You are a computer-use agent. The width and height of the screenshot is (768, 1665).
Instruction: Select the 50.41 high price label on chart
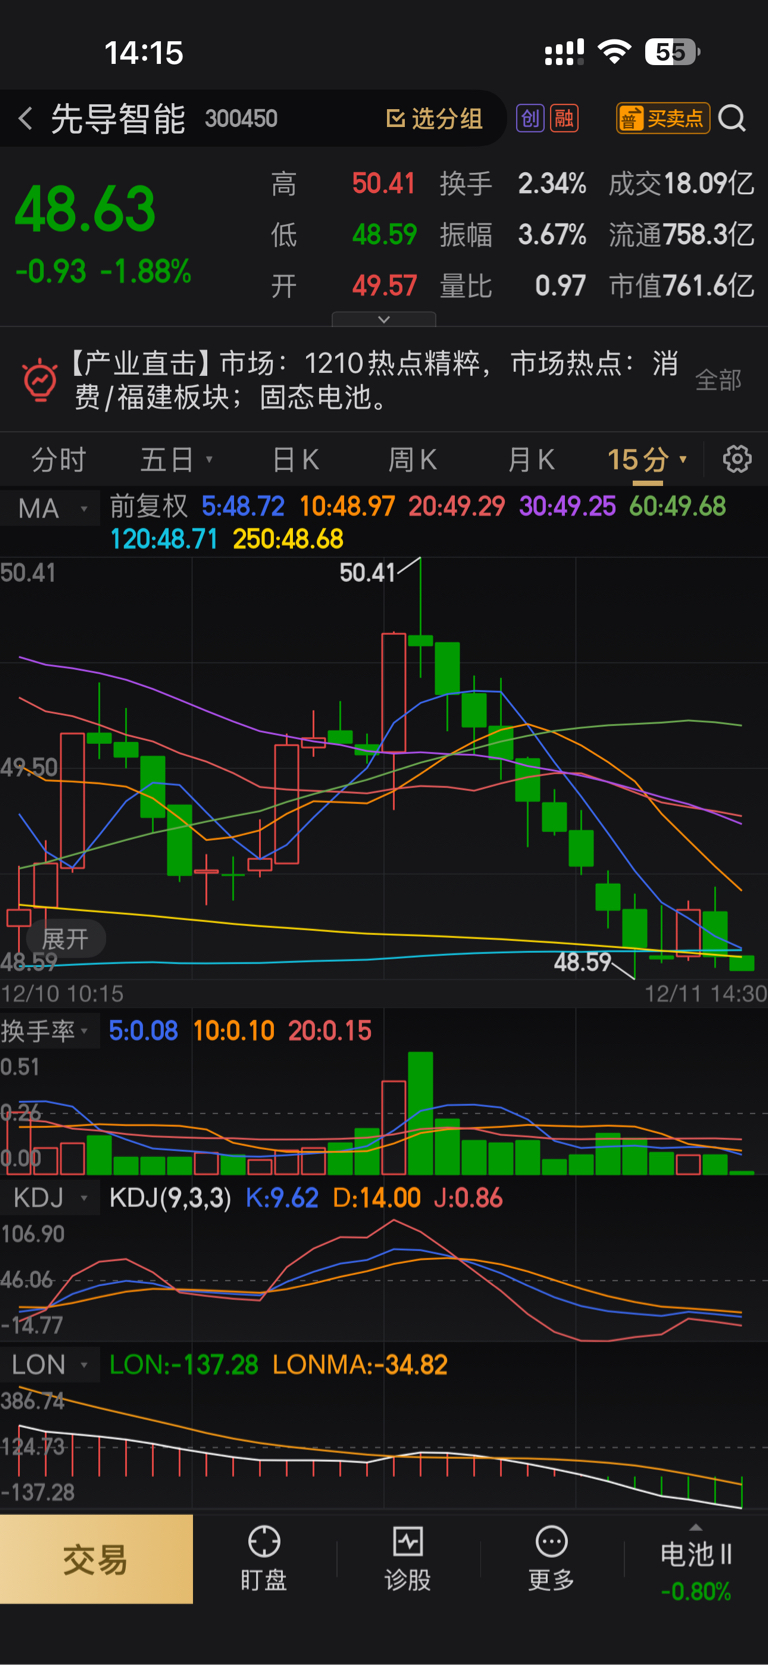(367, 573)
